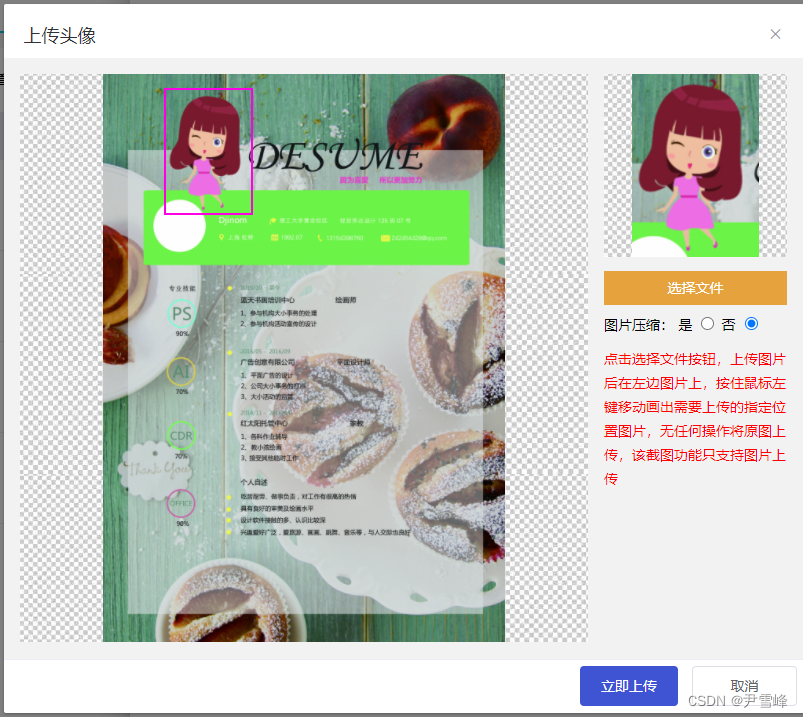Click the selected blue compression radio button
This screenshot has width=803, height=717.
(x=752, y=323)
